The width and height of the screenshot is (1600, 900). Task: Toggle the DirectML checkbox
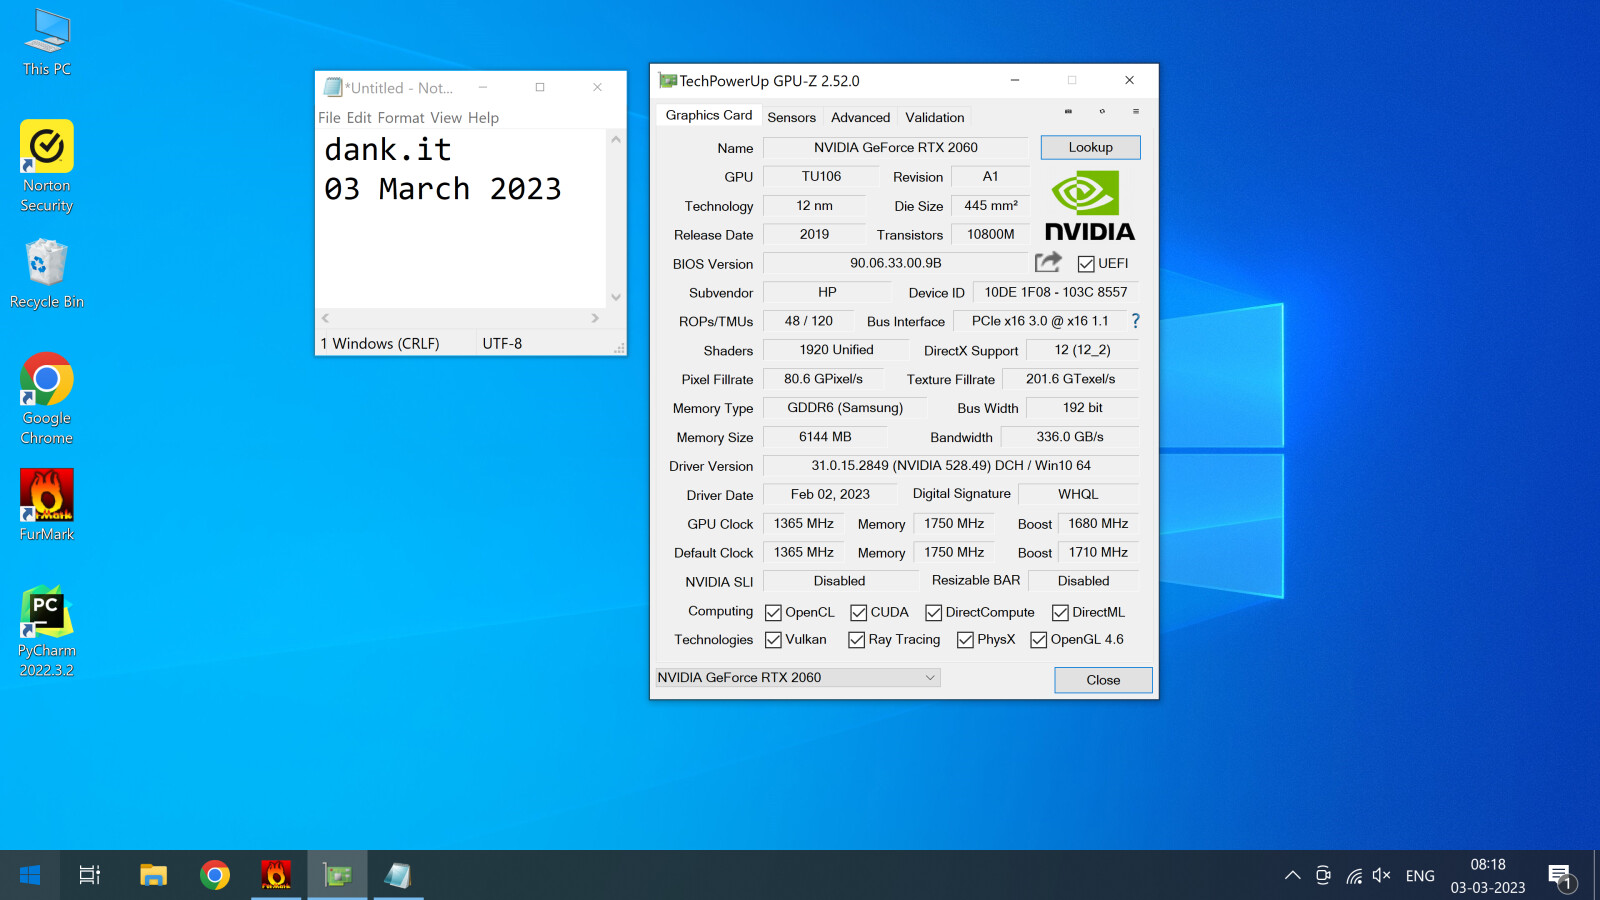(x=1060, y=613)
